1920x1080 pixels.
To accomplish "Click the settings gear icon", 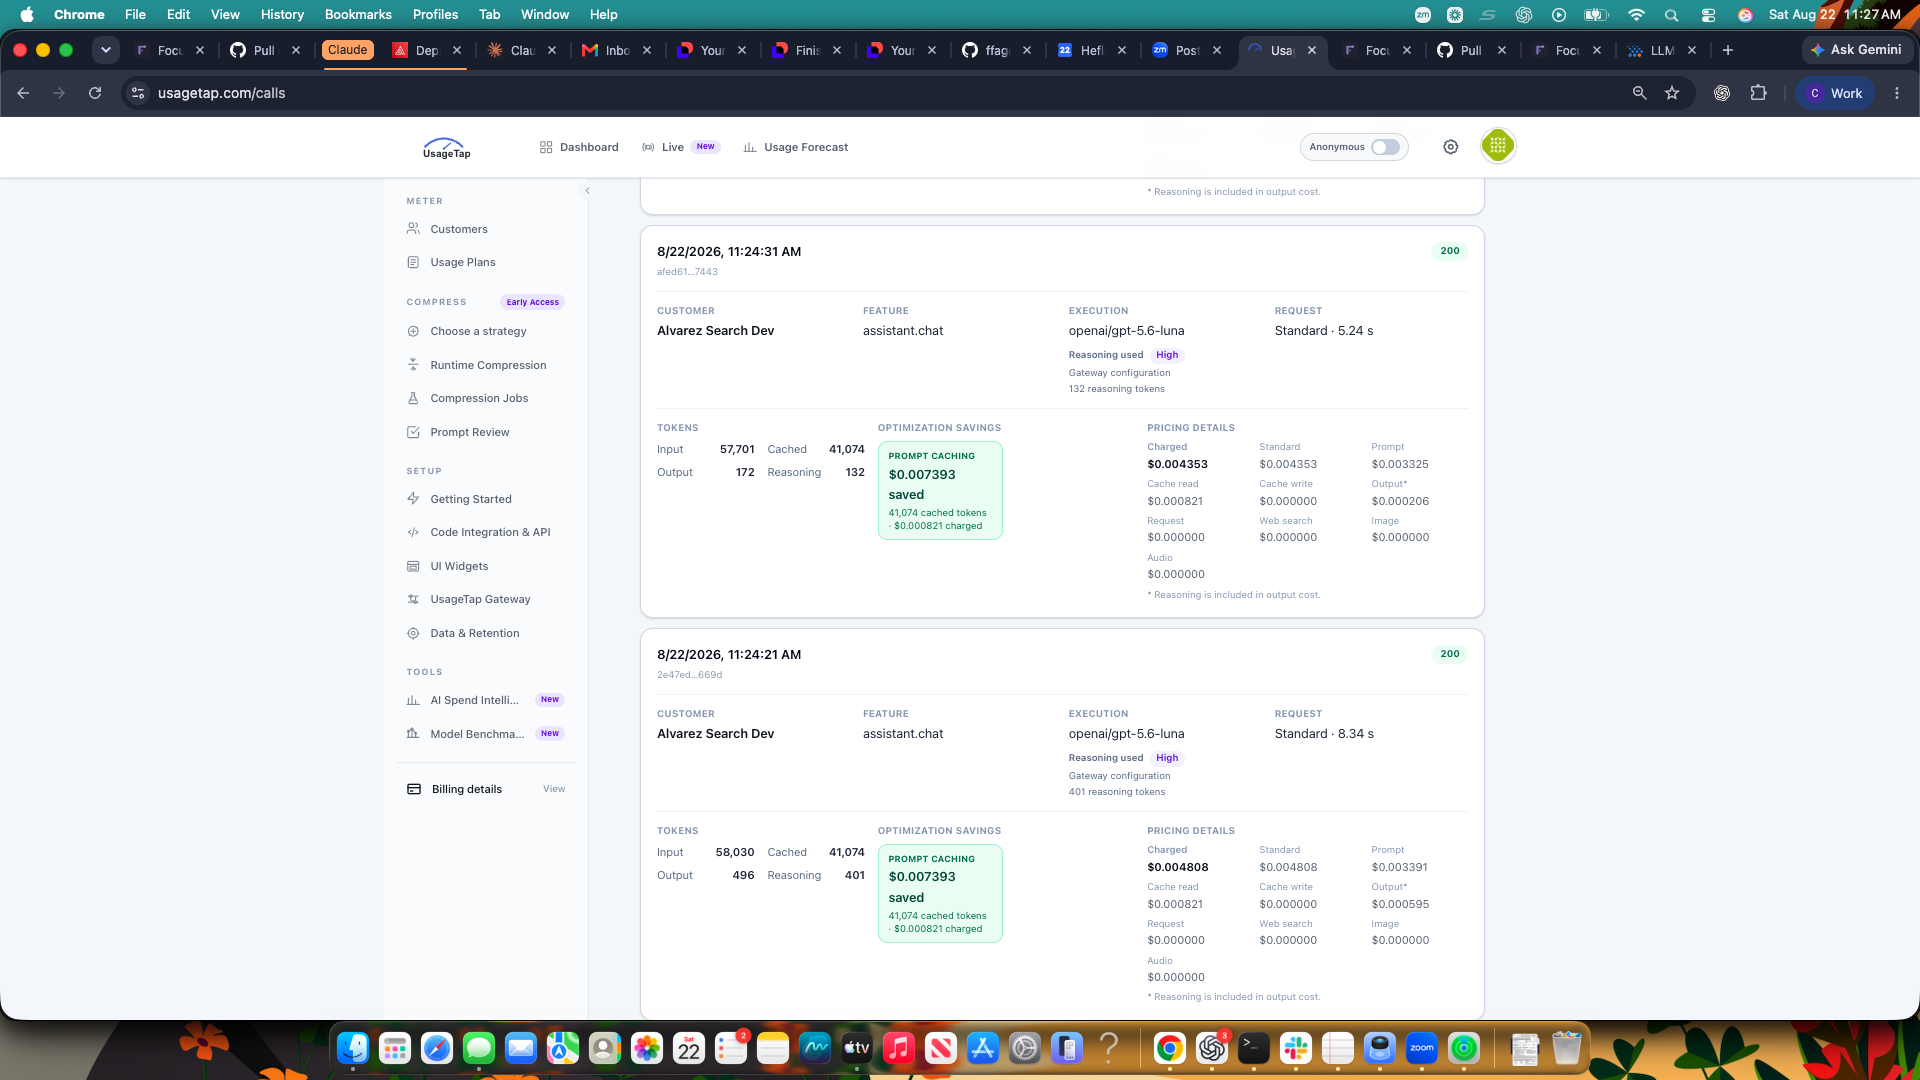I will click(x=1450, y=147).
